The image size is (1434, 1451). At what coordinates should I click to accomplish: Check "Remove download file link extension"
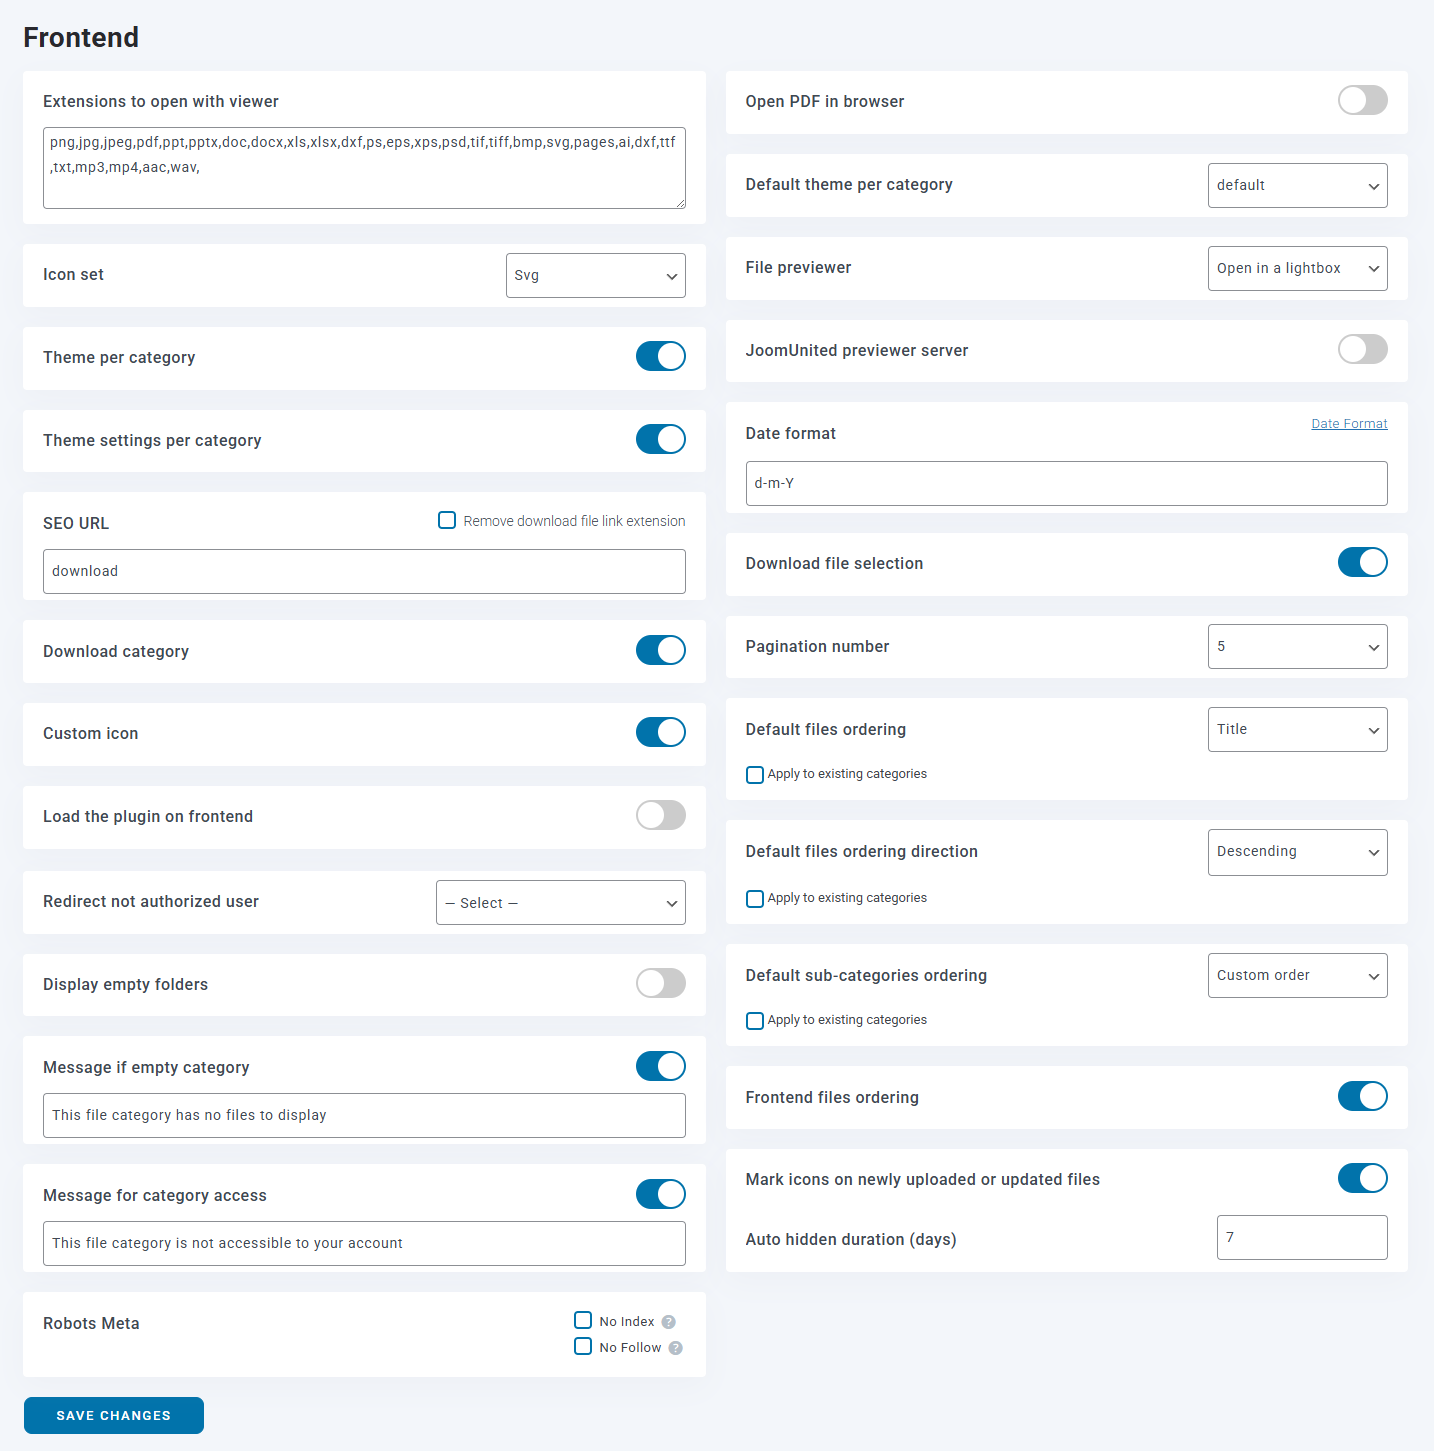[x=447, y=520]
